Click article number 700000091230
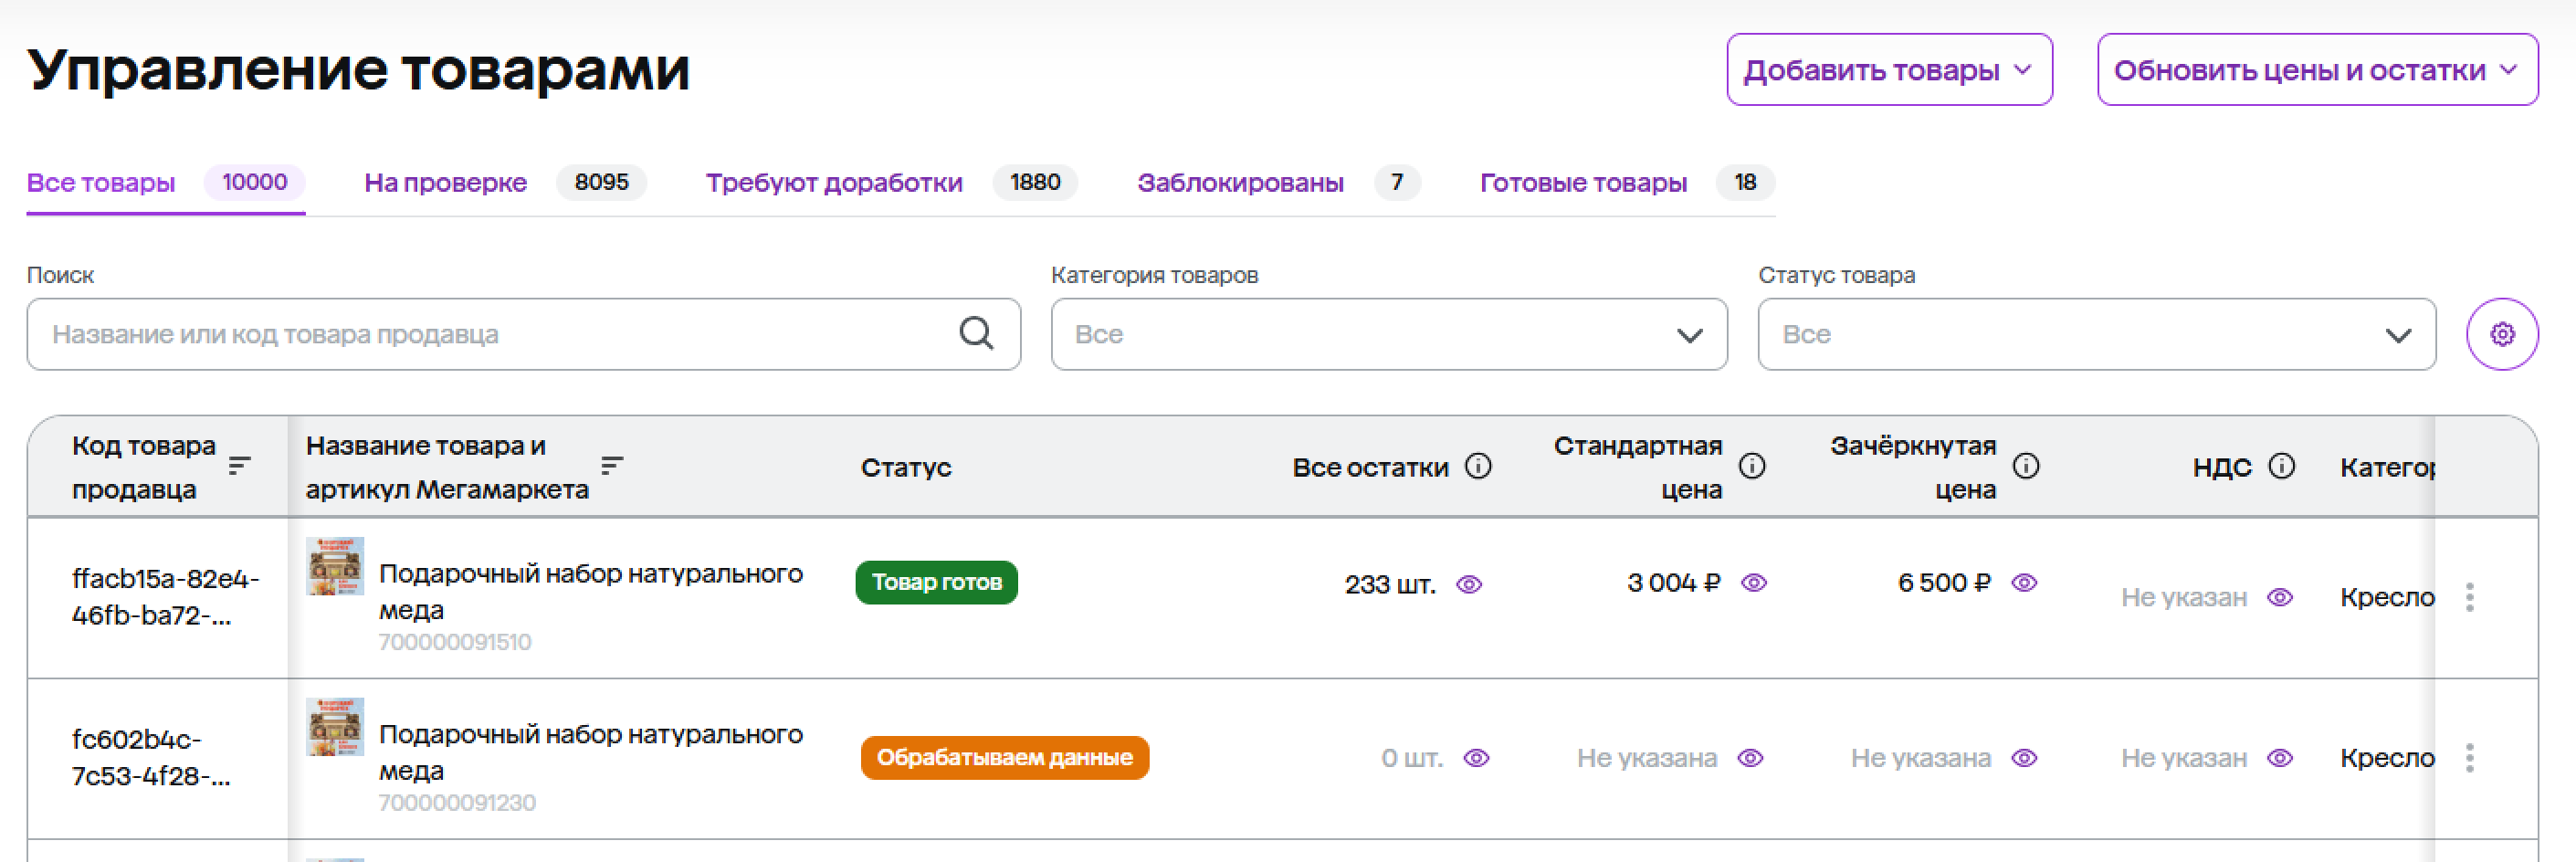This screenshot has width=2576, height=862. (457, 803)
